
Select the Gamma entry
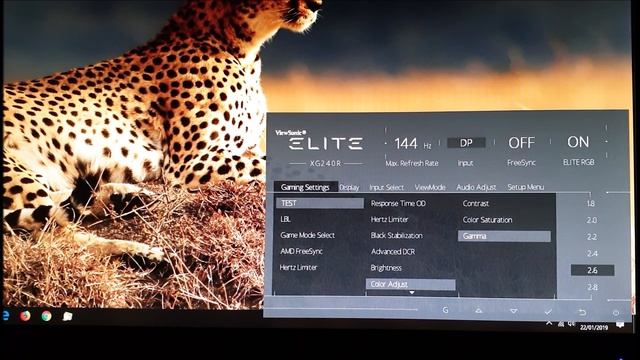[x=504, y=236]
